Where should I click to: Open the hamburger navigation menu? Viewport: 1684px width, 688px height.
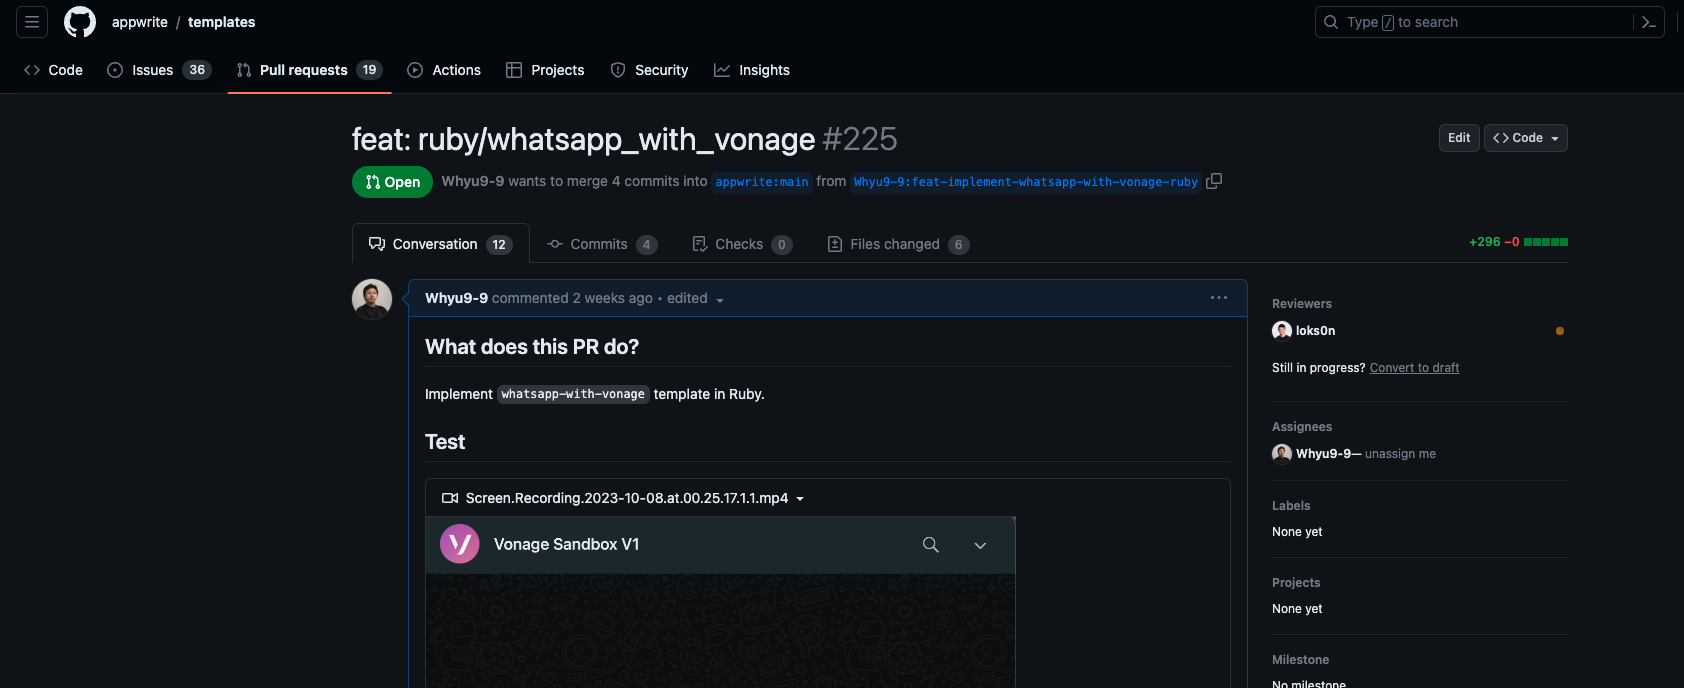[32, 22]
